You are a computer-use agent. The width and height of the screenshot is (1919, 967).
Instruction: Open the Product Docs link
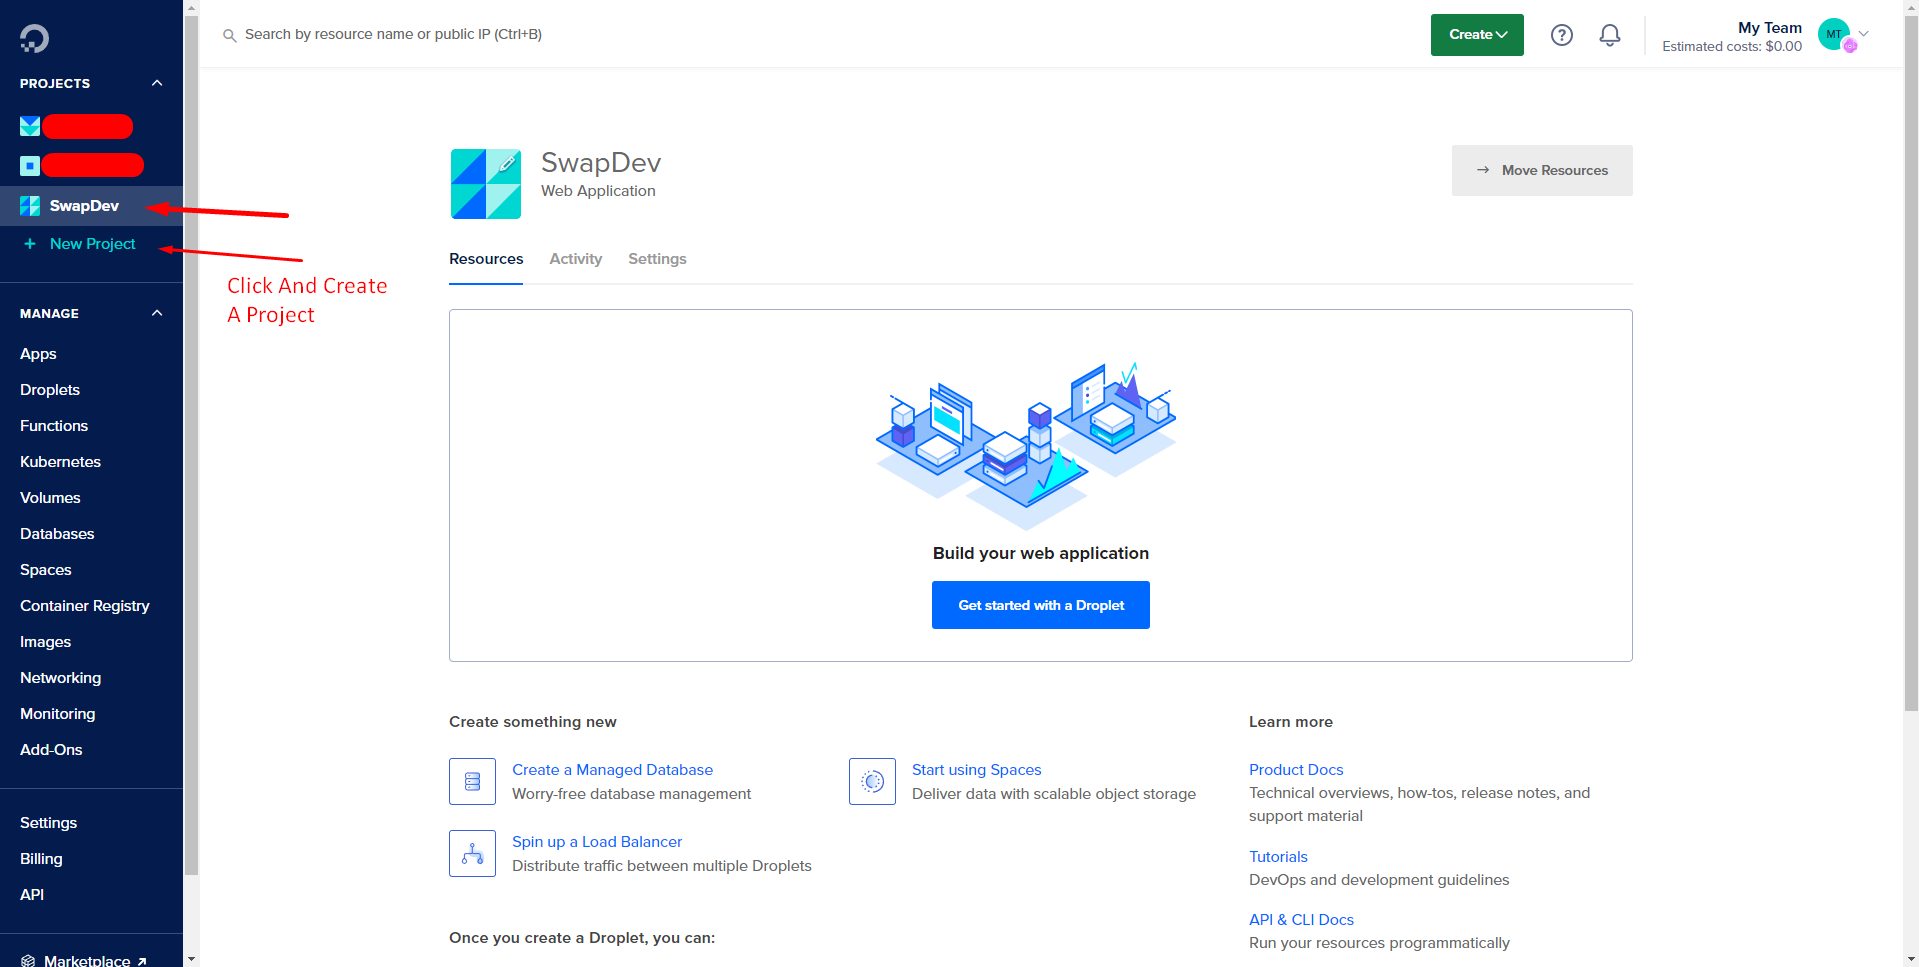pyautogui.click(x=1295, y=770)
